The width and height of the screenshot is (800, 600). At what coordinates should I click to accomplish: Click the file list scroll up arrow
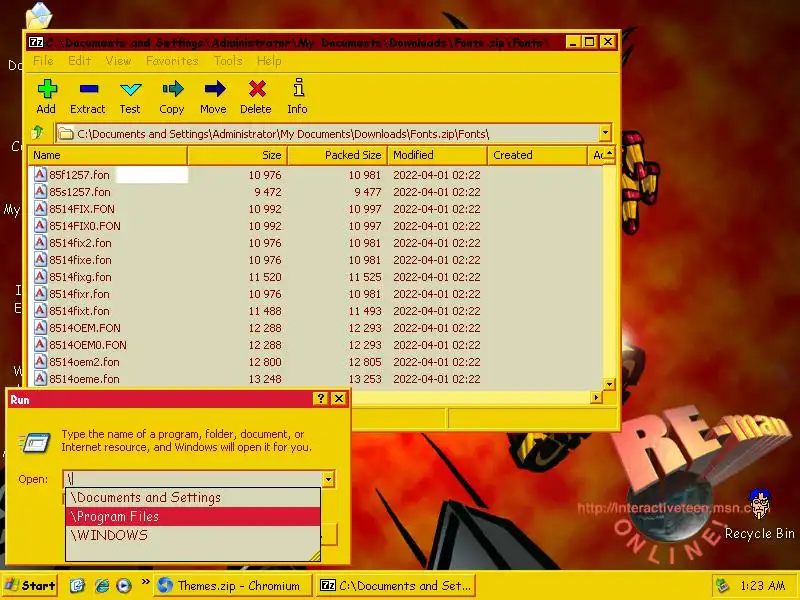coord(609,155)
